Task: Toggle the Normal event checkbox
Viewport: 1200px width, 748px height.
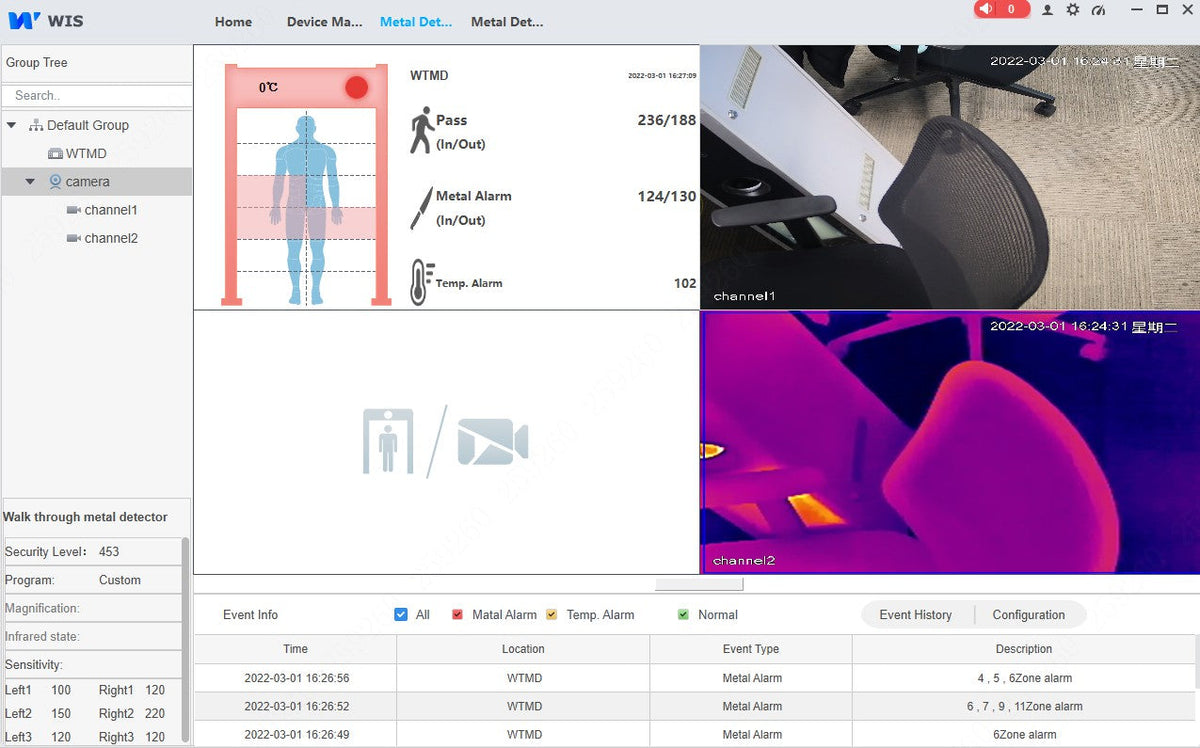Action: pos(683,615)
